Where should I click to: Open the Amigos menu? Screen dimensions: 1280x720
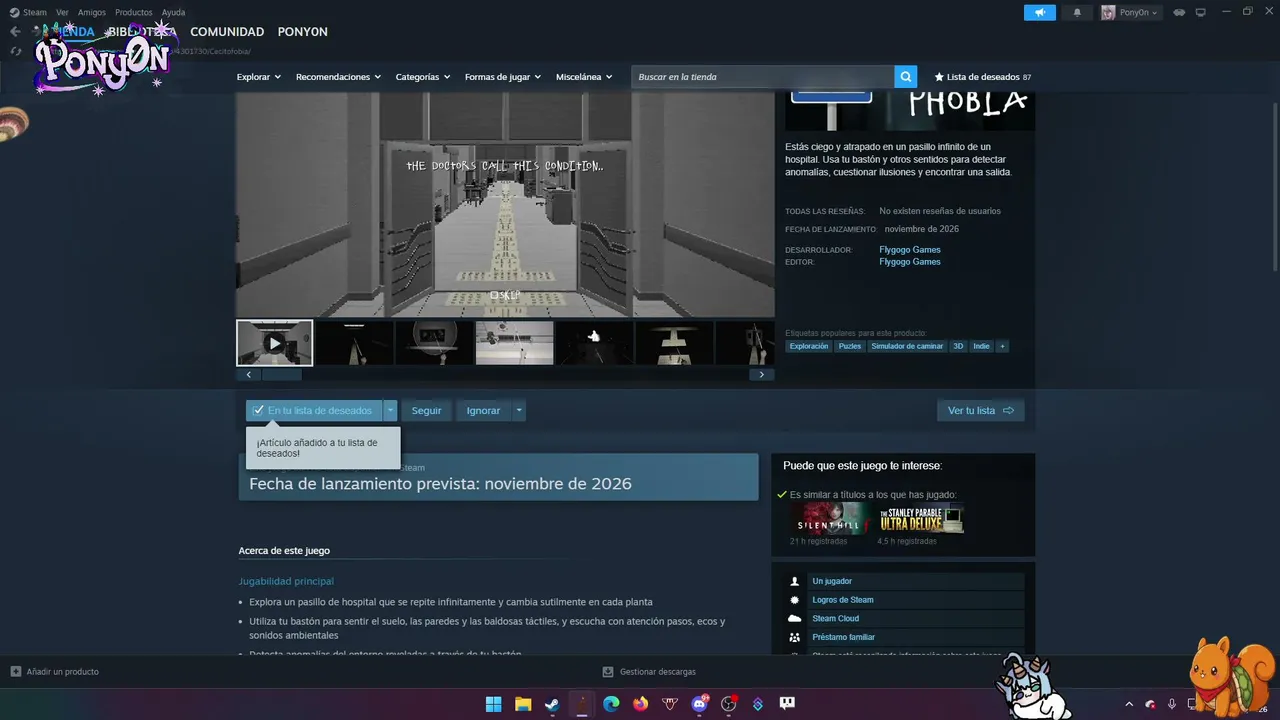click(92, 12)
